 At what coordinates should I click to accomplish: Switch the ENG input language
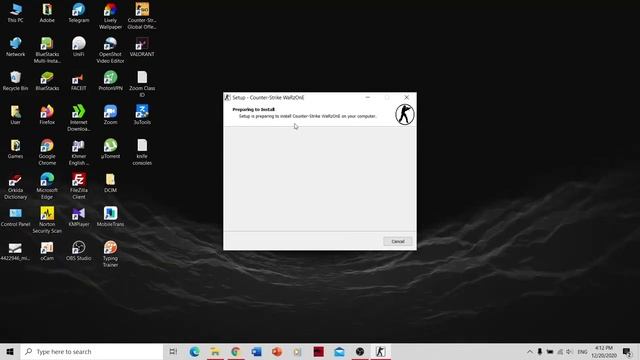pos(582,351)
